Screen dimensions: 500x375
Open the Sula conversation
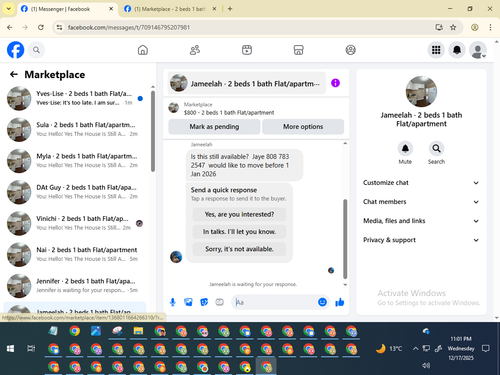(x=75, y=130)
